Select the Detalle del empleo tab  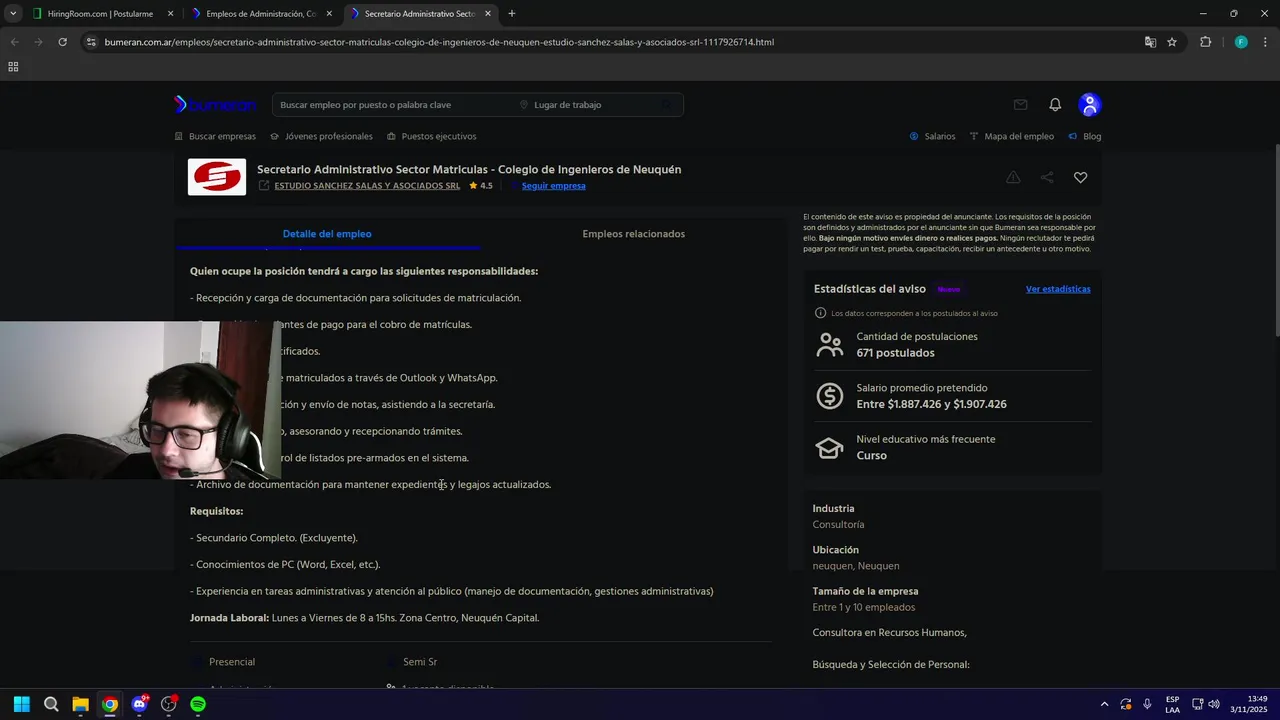tap(327, 234)
